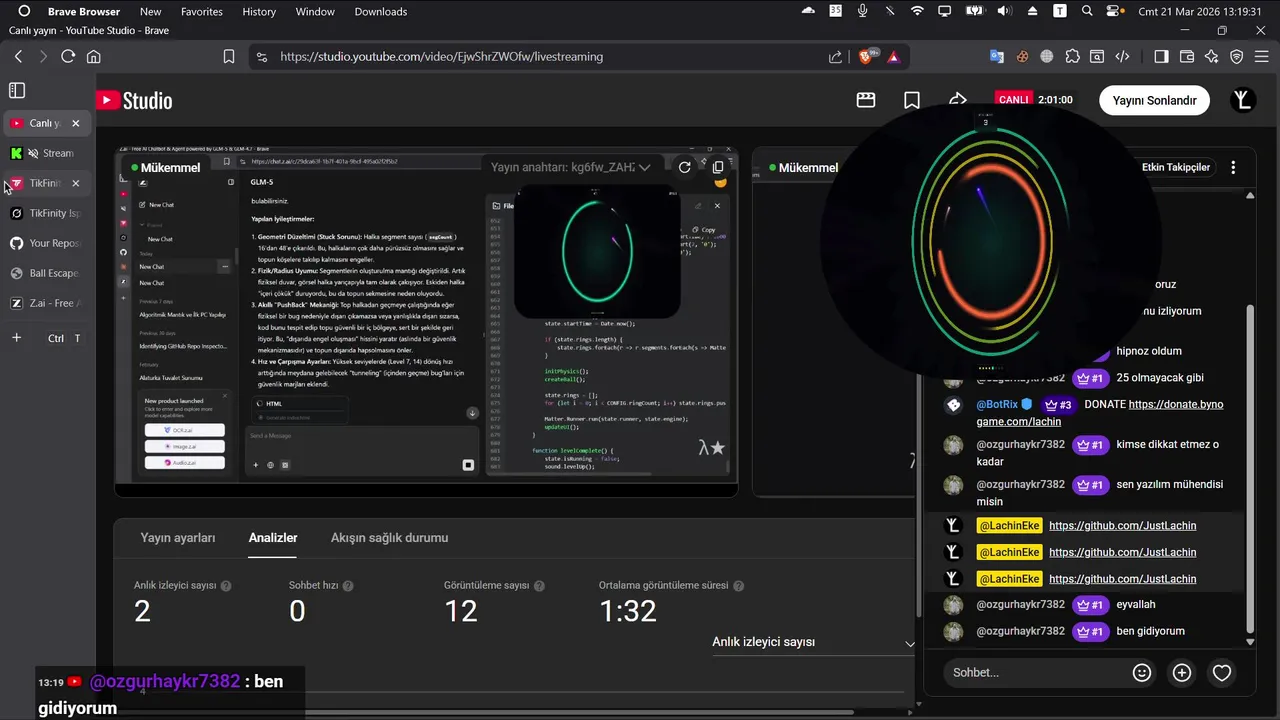The image size is (1280, 720).
Task: Switch to the Z.ai Free tab
Action: tap(47, 303)
